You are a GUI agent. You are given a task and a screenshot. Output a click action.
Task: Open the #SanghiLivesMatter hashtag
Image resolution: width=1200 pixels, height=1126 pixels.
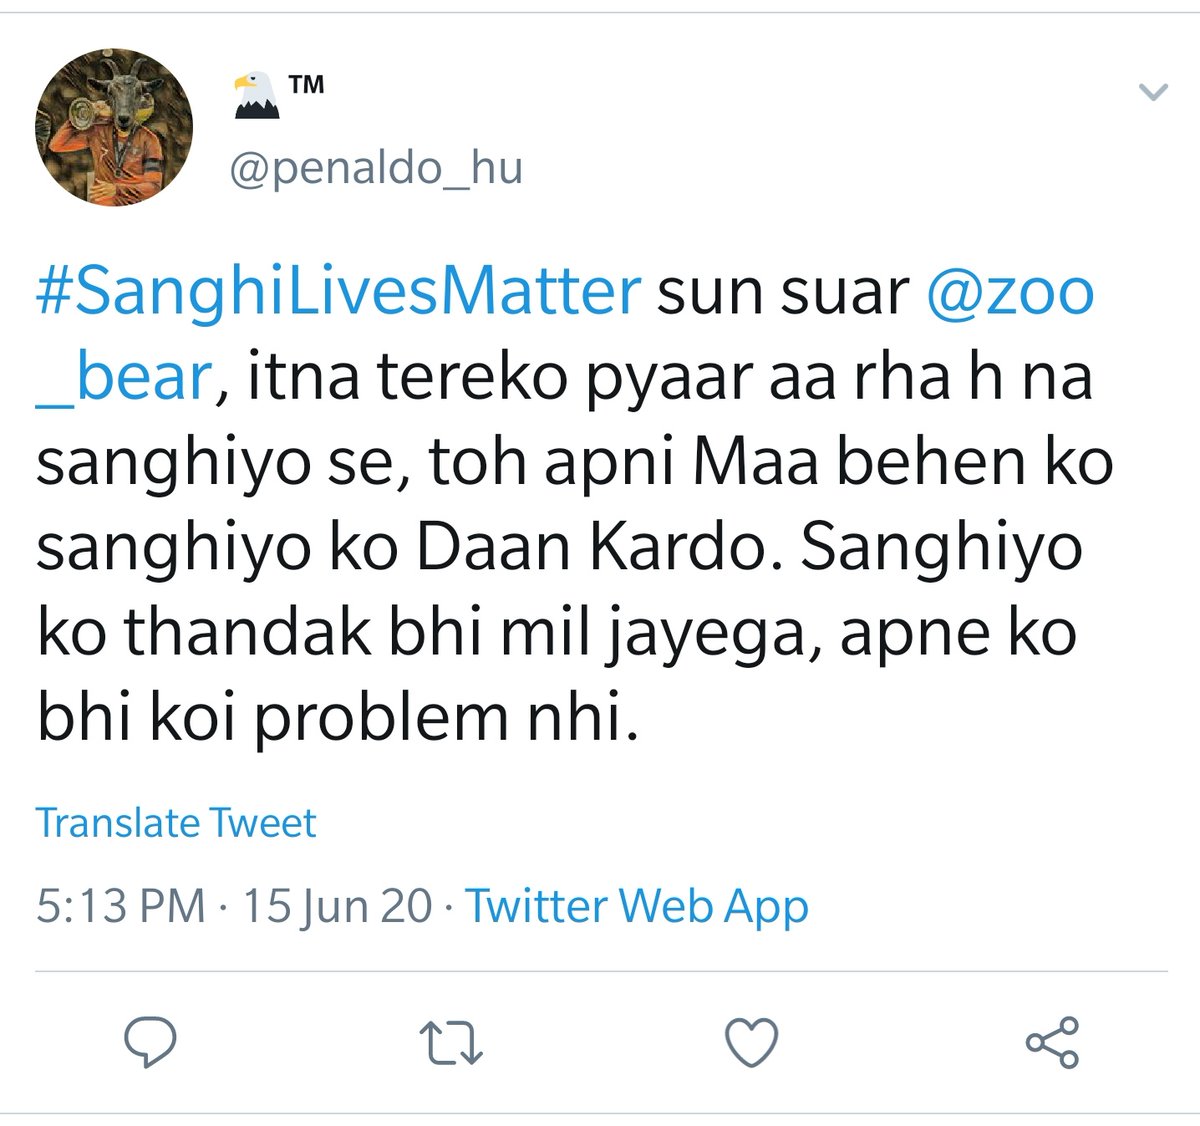pyautogui.click(x=338, y=292)
